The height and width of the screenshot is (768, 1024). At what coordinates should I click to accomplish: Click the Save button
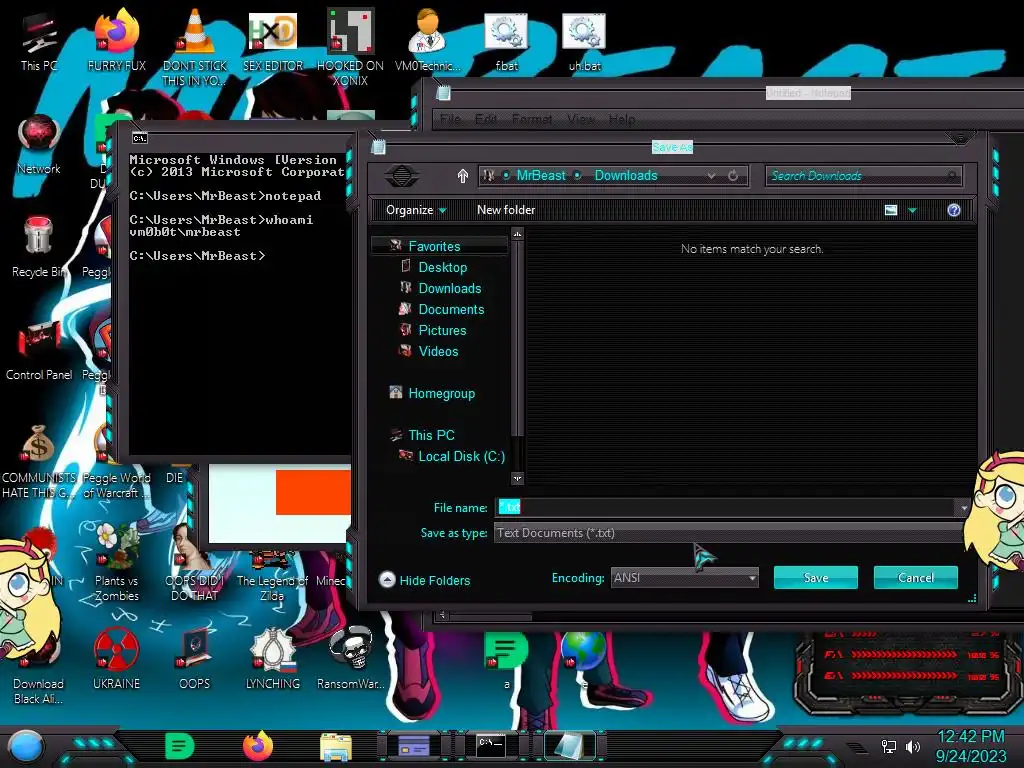(816, 577)
